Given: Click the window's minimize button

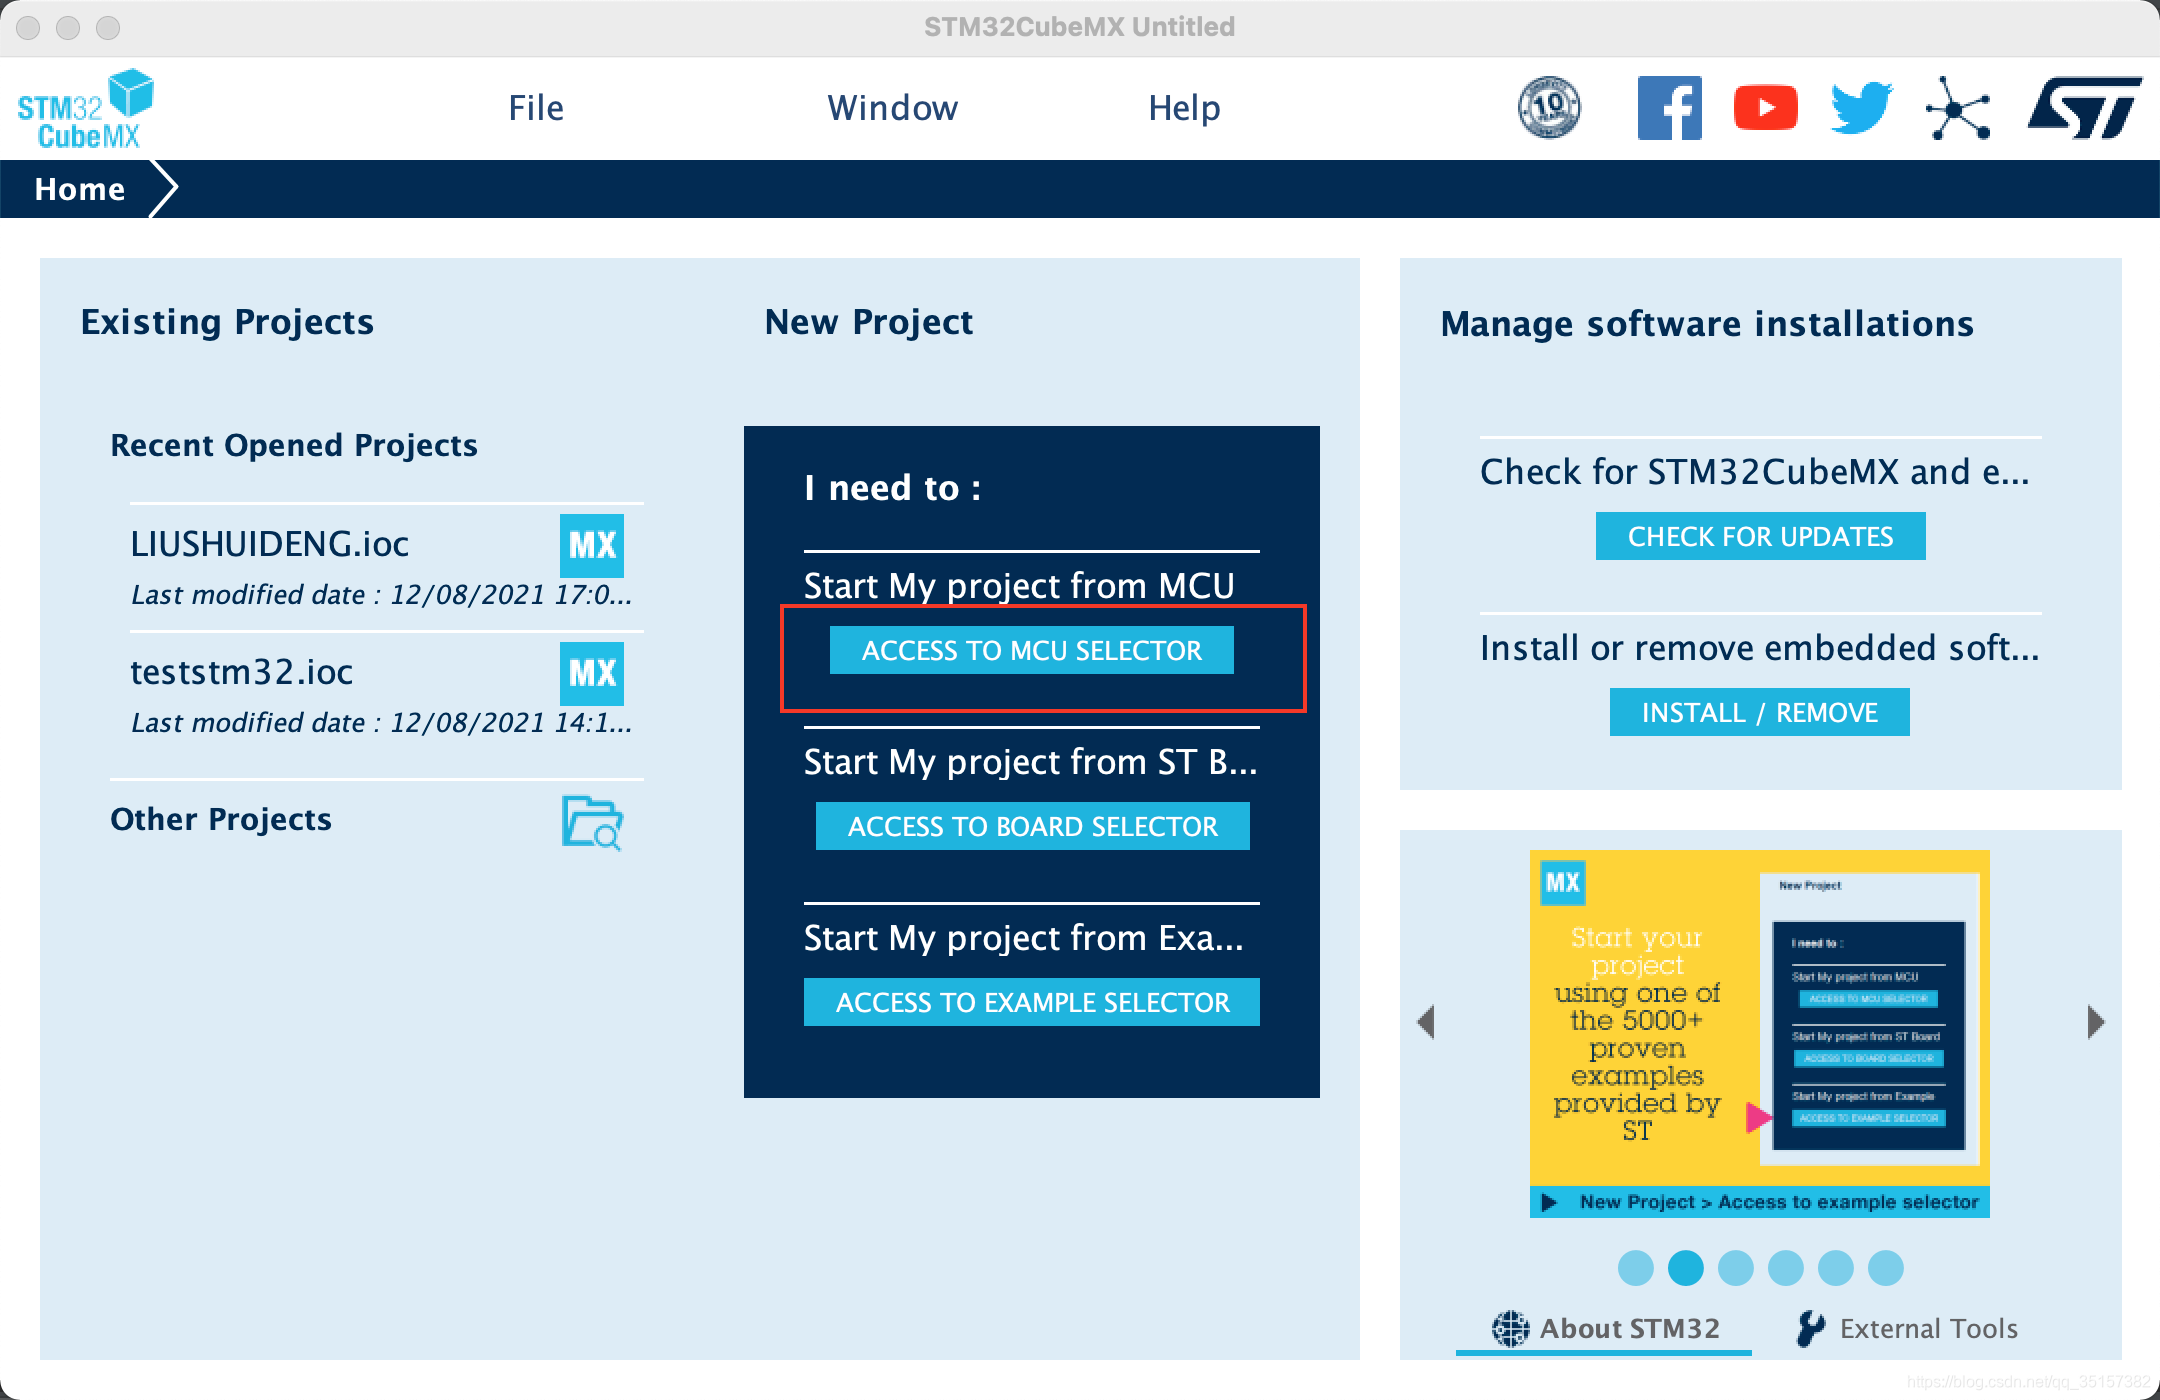Looking at the screenshot, I should point(68,28).
